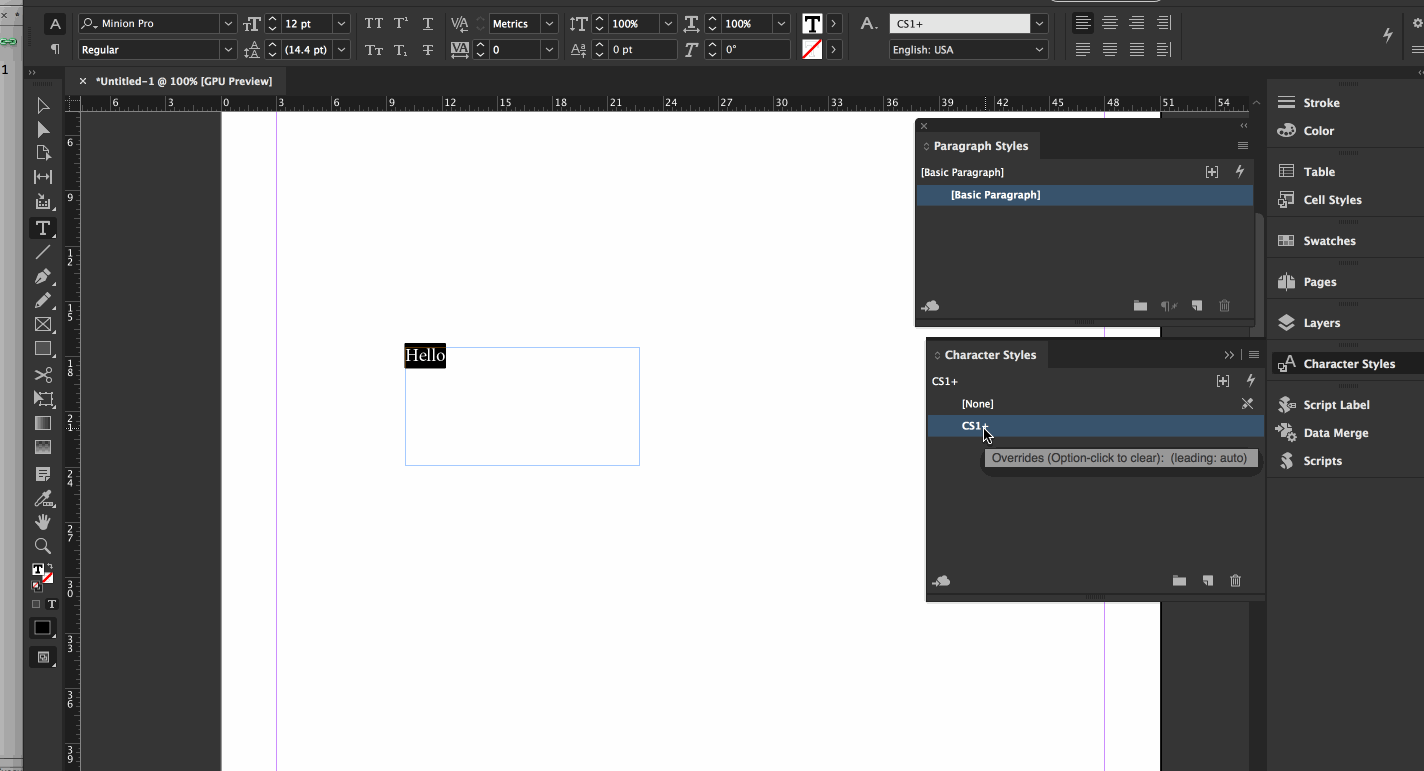Open the Layers panel
This screenshot has width=1424, height=771.
(1321, 323)
